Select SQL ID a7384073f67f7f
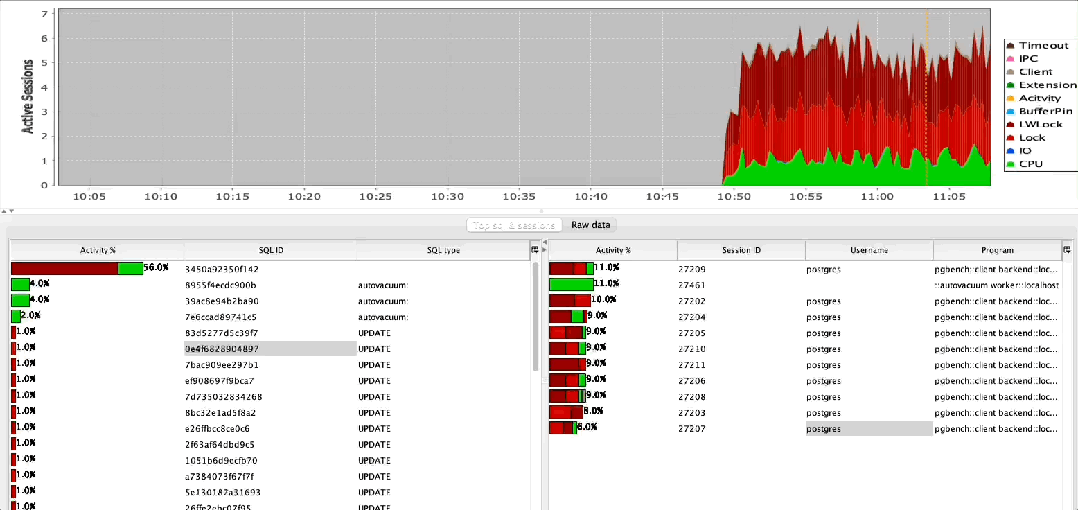1078x510 pixels. [219, 476]
